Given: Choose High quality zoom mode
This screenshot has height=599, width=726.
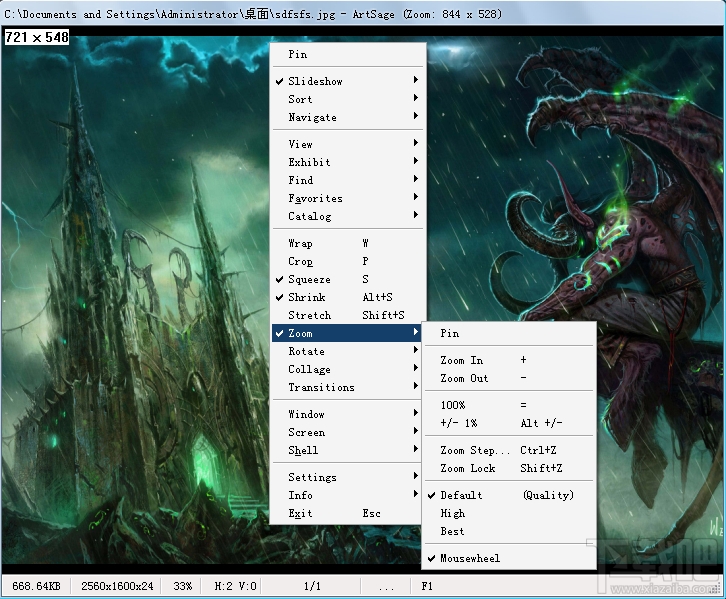Looking at the screenshot, I should (x=453, y=514).
